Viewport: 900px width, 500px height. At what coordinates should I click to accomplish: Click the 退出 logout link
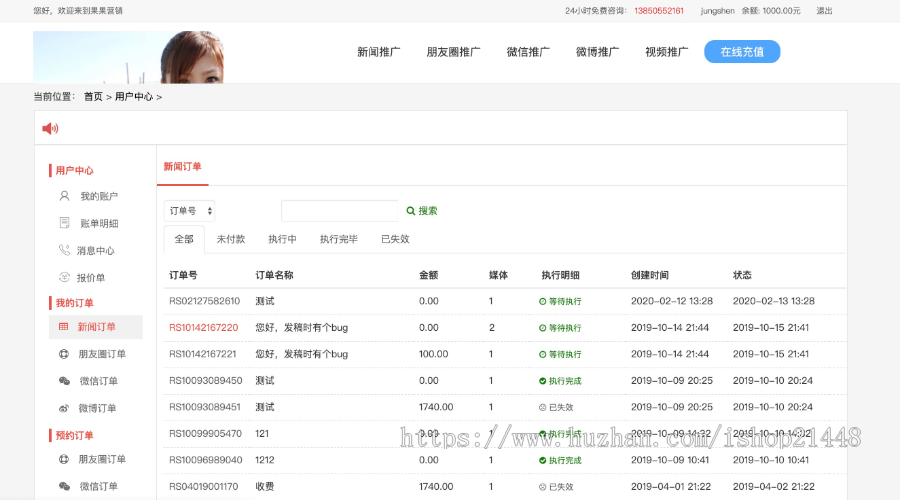click(824, 11)
